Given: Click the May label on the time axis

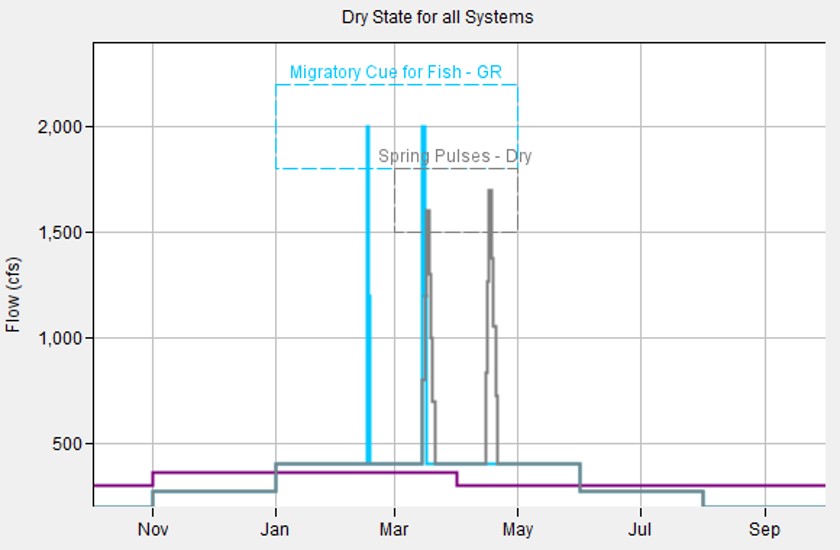Looking at the screenshot, I should click(x=517, y=528).
